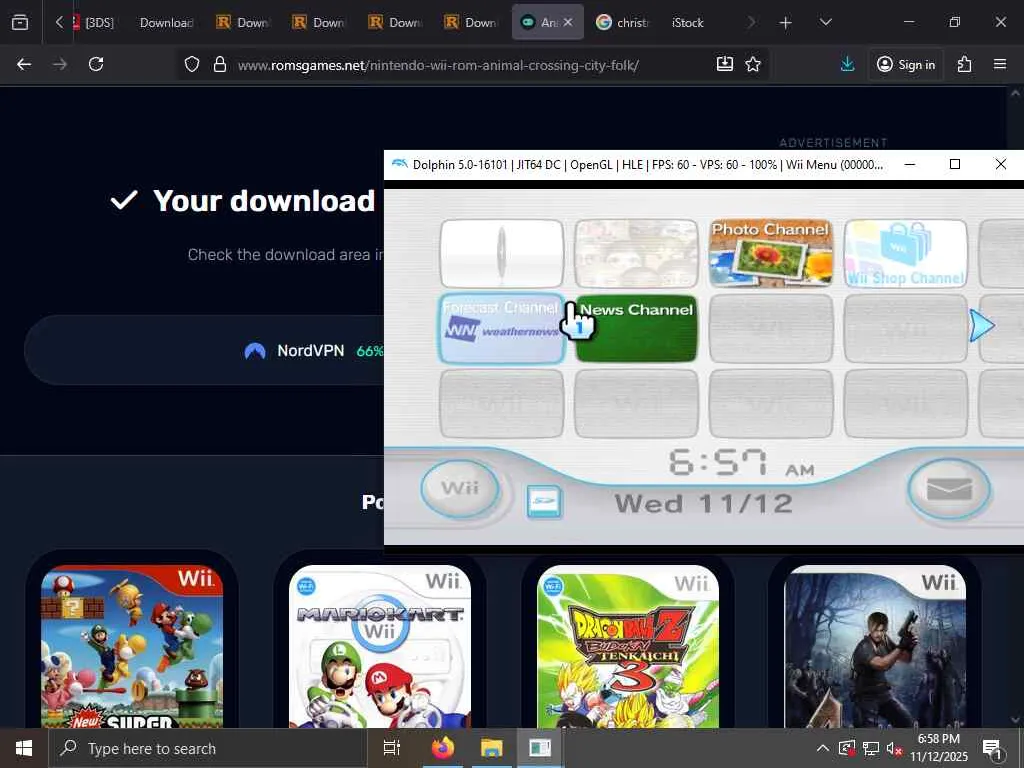Open tracking protection shield icon
This screenshot has height=768, width=1024.
(191, 64)
